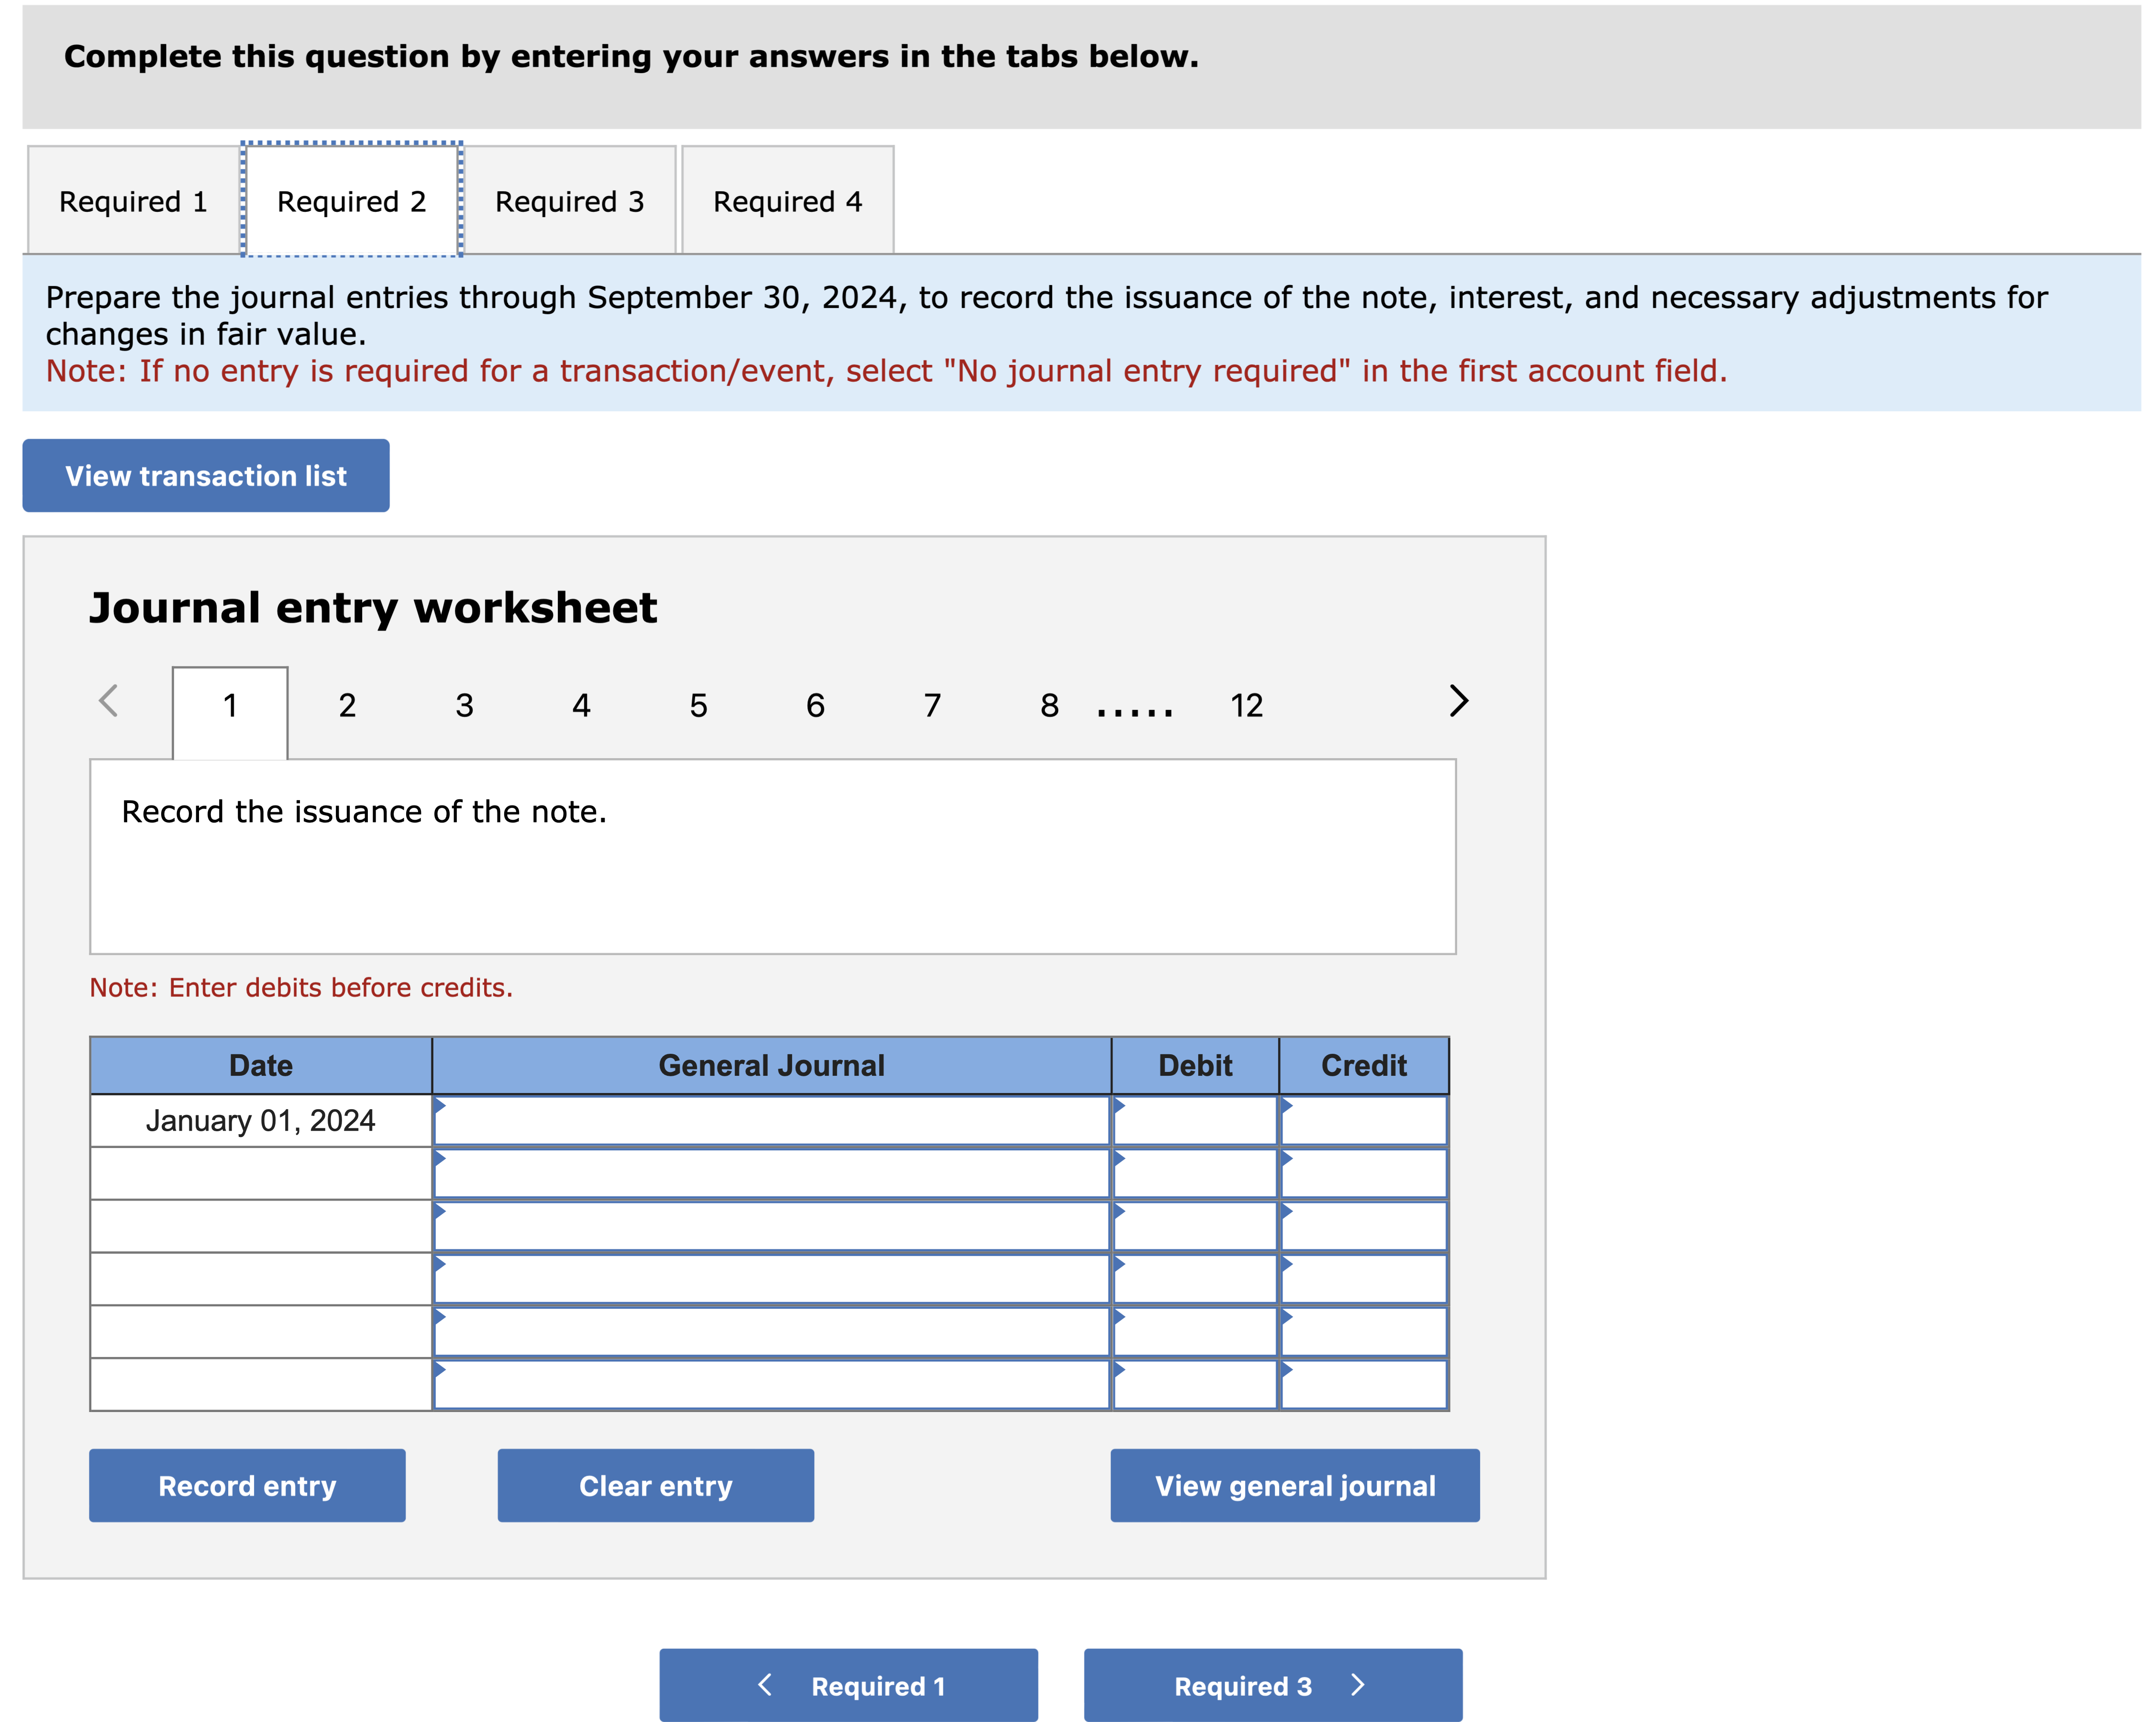Click the second row Credit field
The width and height of the screenshot is (2156, 1722).
(1364, 1174)
